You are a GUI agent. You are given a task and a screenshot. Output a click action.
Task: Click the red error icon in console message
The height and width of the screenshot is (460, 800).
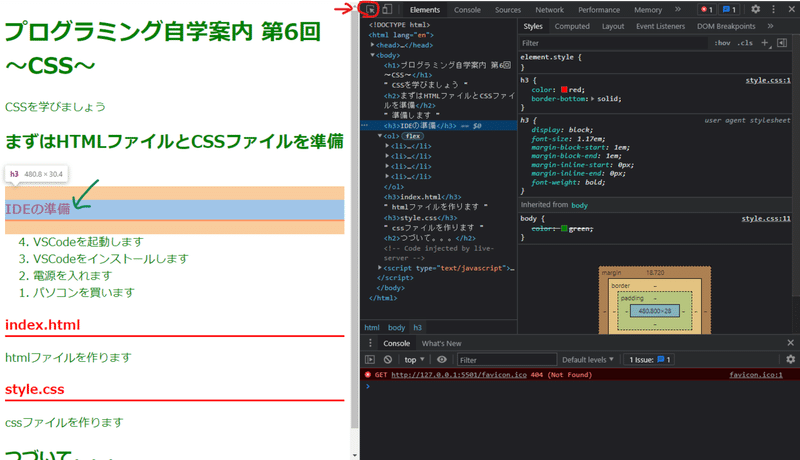pos(367,375)
